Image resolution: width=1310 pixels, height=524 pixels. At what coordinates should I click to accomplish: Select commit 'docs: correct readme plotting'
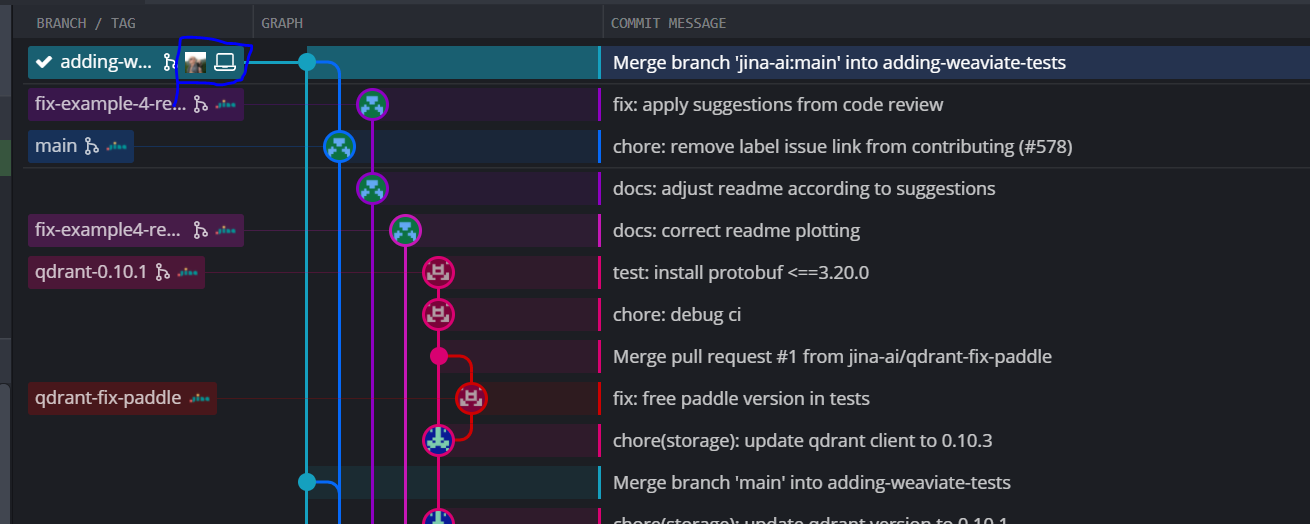pos(736,230)
